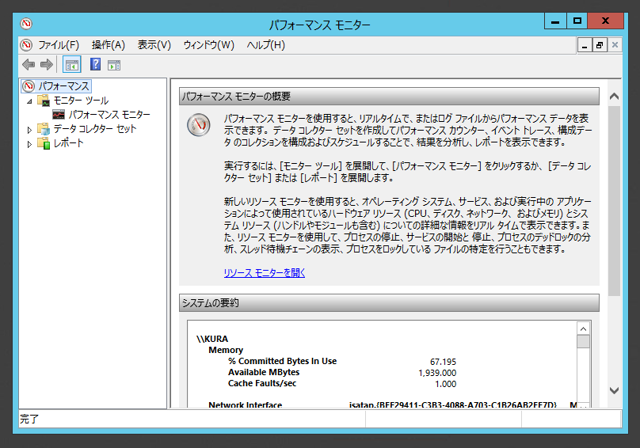Close the パフォーマンス モニター window

[605, 21]
